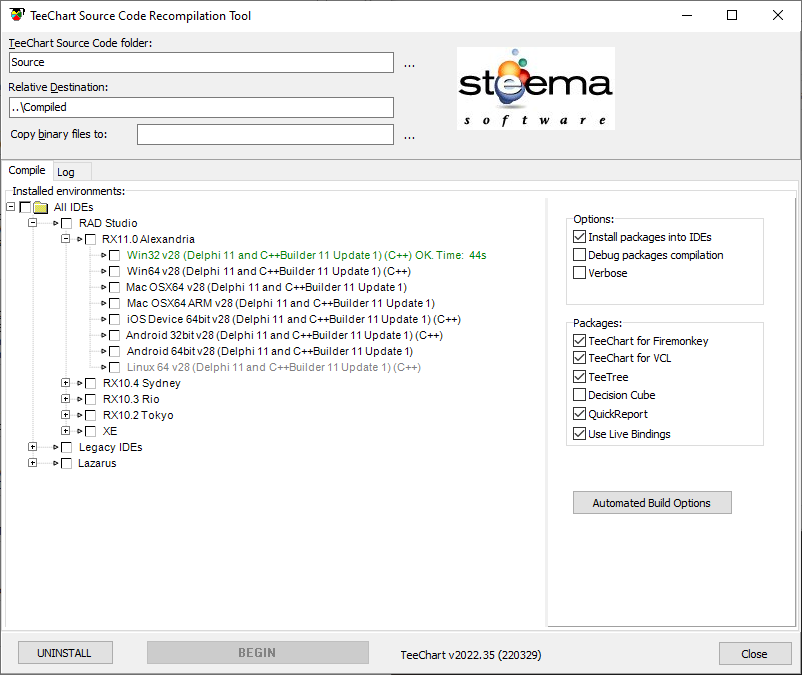This screenshot has height=675, width=802.
Task: Uncheck TeeChart for VCL package
Action: [580, 358]
